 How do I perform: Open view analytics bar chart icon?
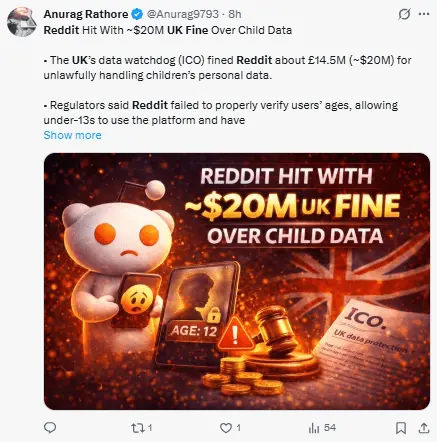314,428
